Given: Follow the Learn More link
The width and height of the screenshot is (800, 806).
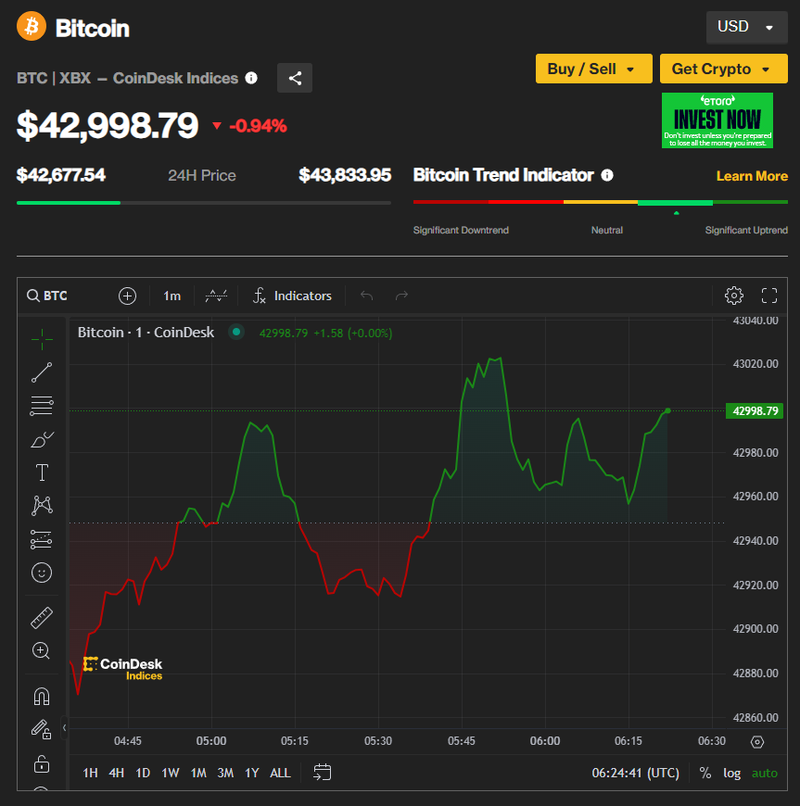Looking at the screenshot, I should pos(752,176).
